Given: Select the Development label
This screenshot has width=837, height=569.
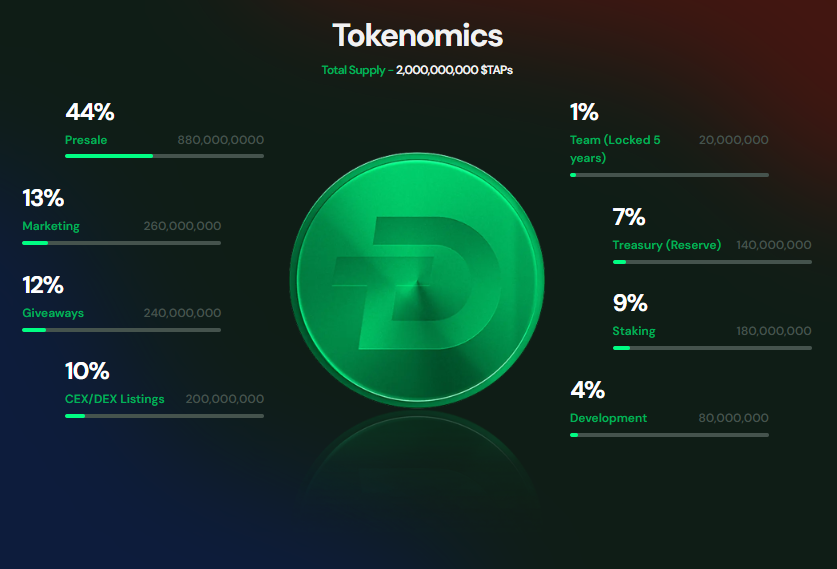Looking at the screenshot, I should (608, 418).
